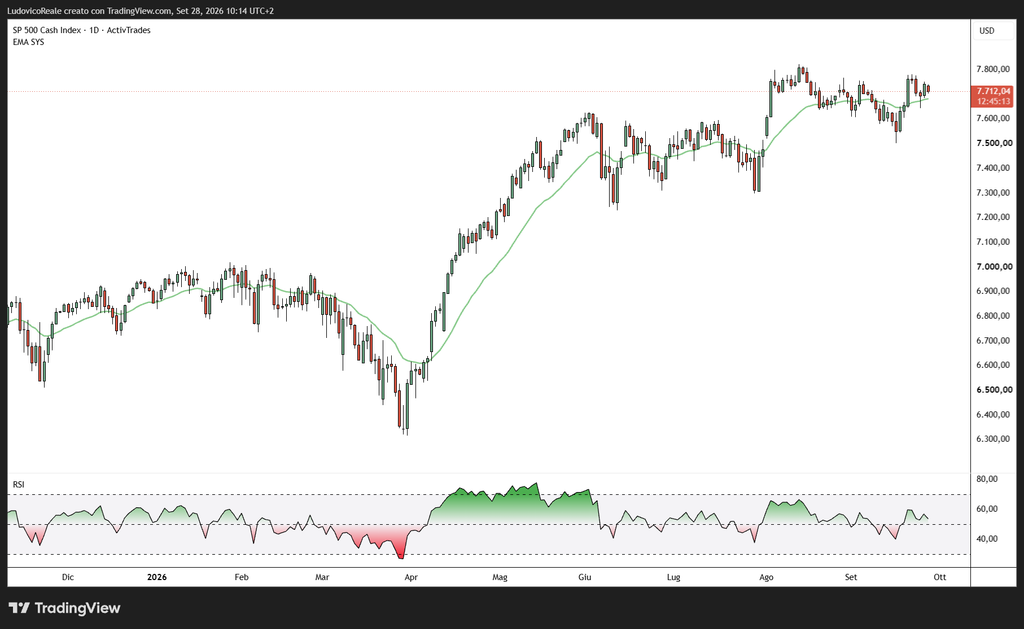This screenshot has height=629, width=1024.
Task: Click the TradingView wordmark text
Action: 77,608
